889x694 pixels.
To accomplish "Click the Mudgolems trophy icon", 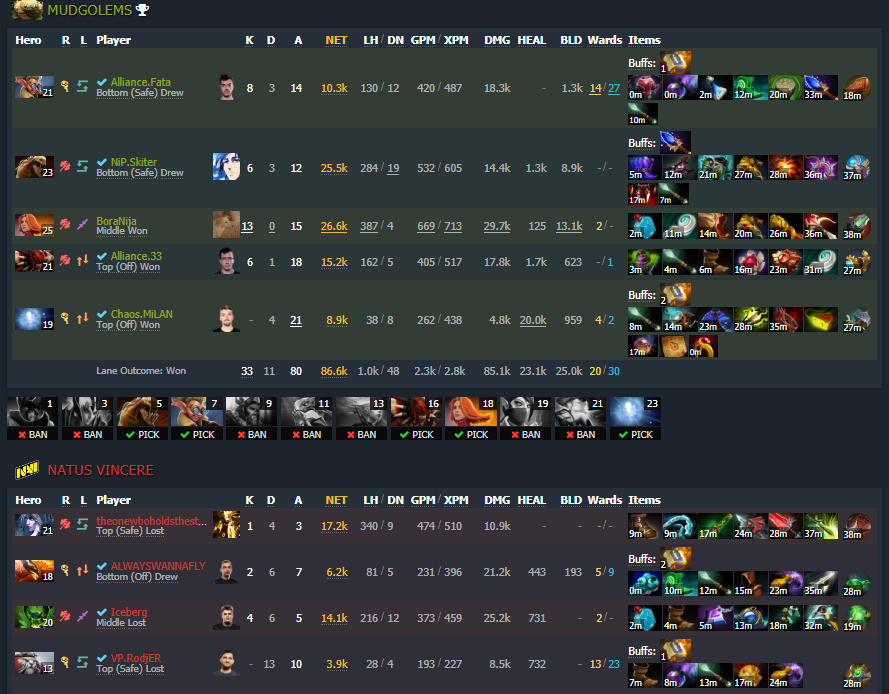I will click(142, 10).
